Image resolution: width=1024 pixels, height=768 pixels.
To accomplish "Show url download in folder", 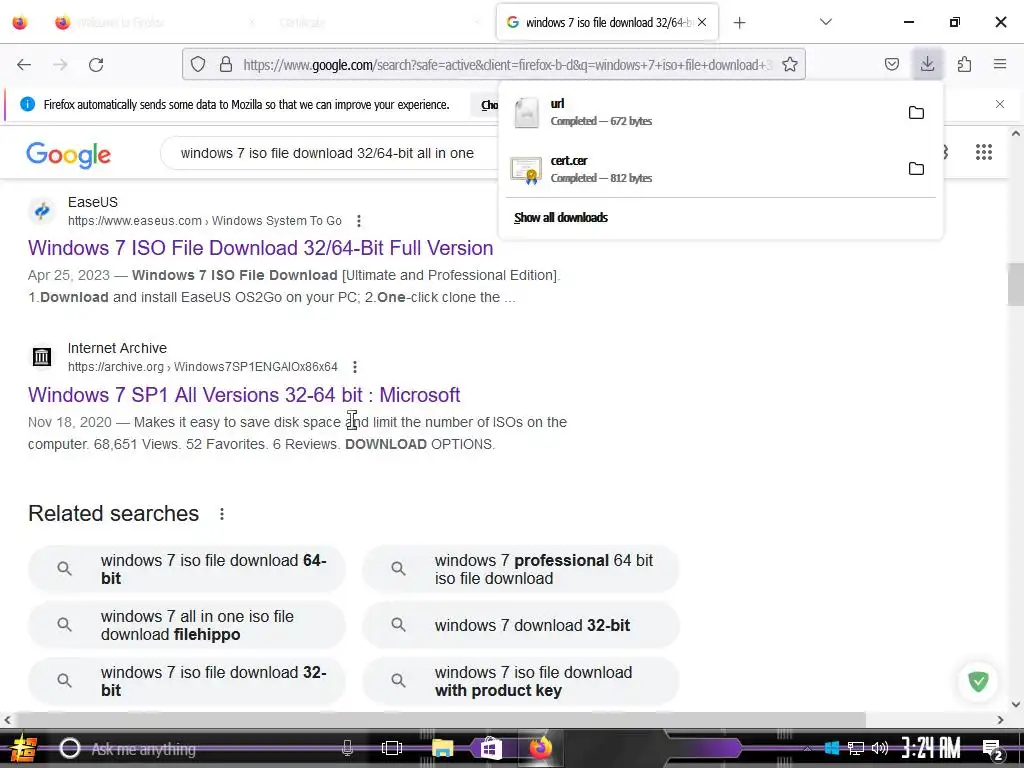I will 916,112.
